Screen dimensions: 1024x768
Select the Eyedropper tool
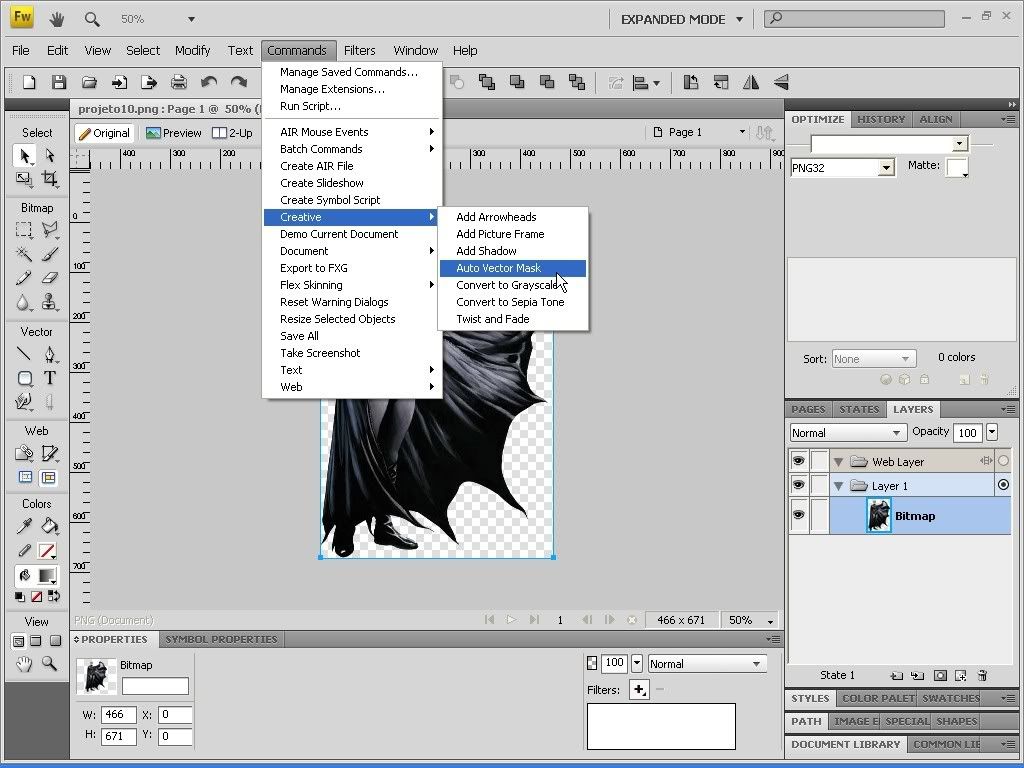[x=24, y=526]
